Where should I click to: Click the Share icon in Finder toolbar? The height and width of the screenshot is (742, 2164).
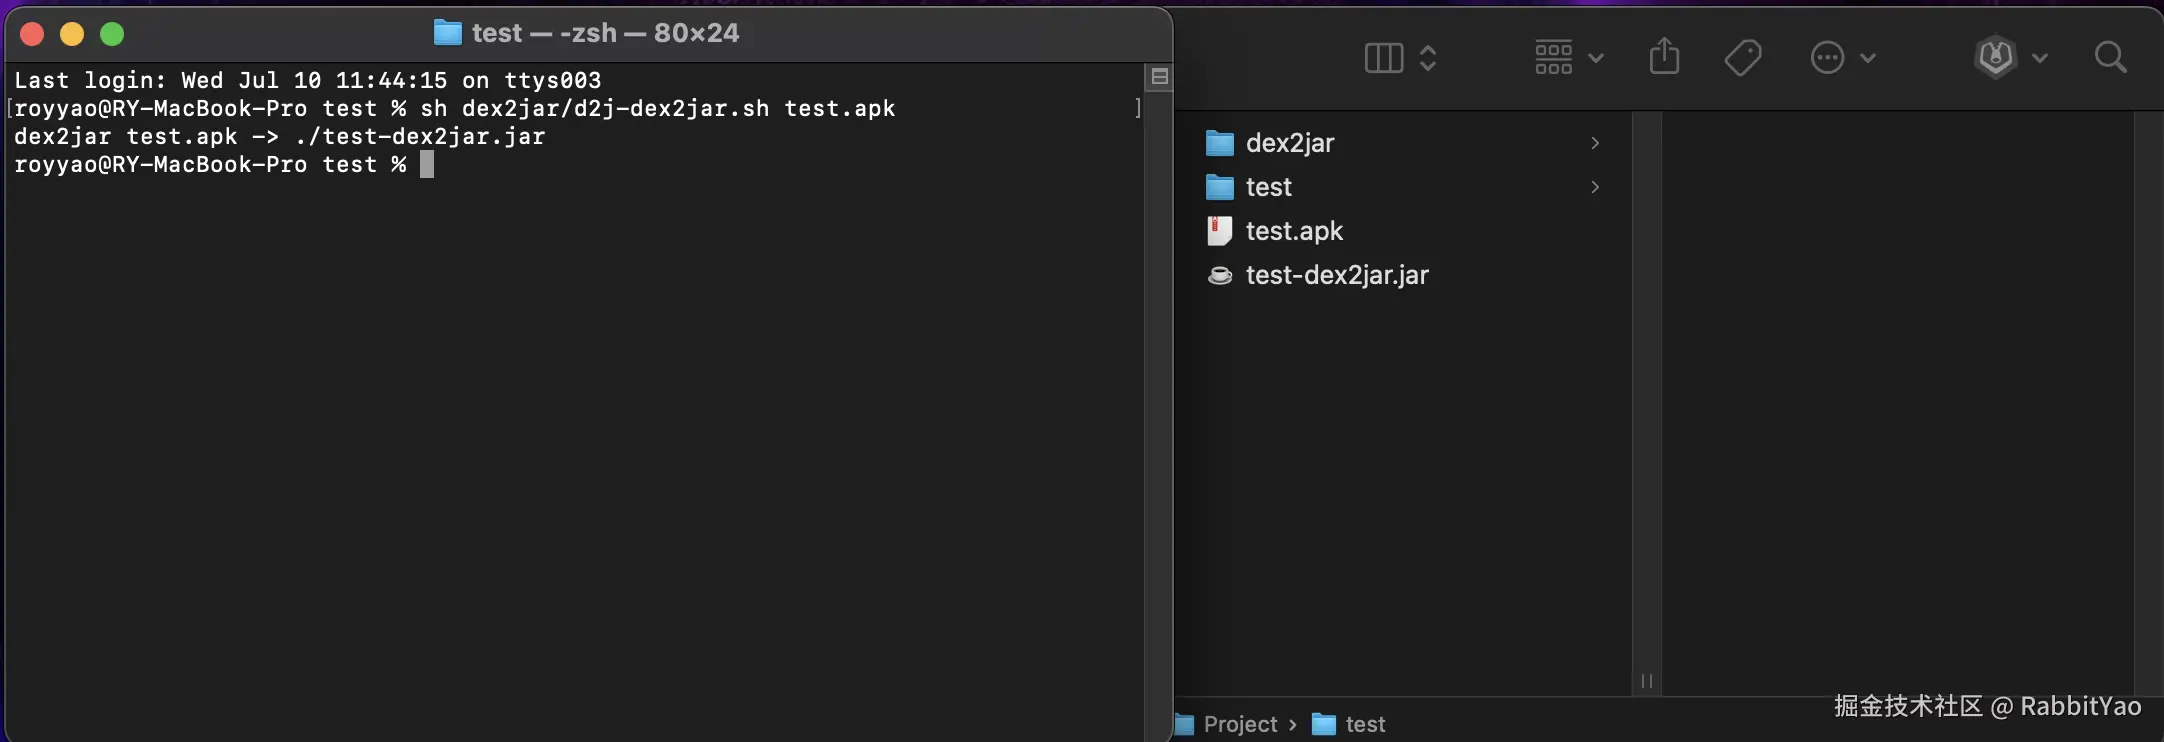click(1664, 57)
